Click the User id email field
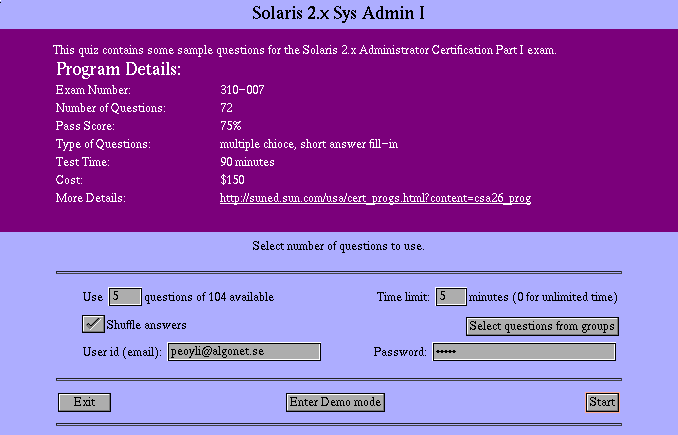 [x=244, y=352]
